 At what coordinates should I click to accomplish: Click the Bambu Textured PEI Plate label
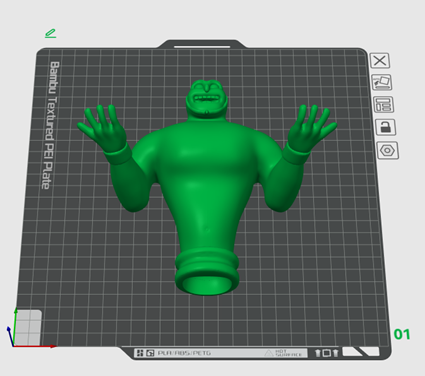51,125
